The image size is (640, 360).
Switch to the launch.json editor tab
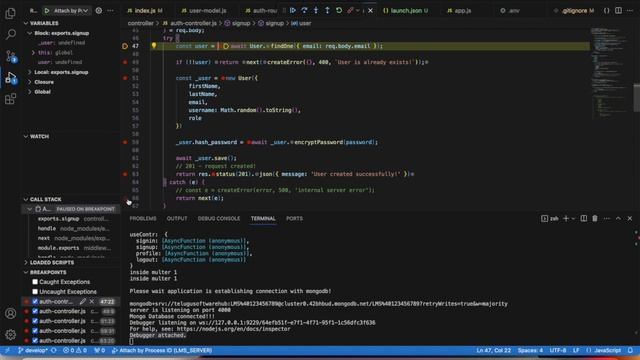pos(405,11)
